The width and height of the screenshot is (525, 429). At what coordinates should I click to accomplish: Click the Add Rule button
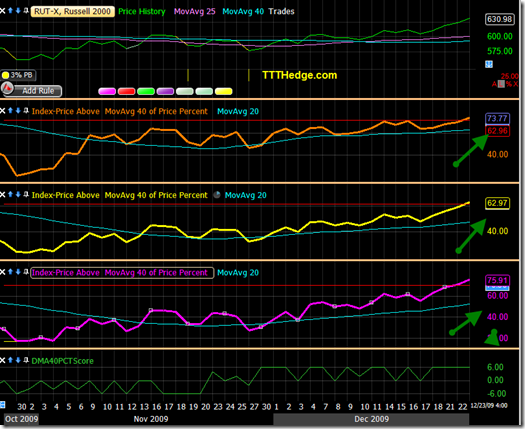[x=38, y=91]
